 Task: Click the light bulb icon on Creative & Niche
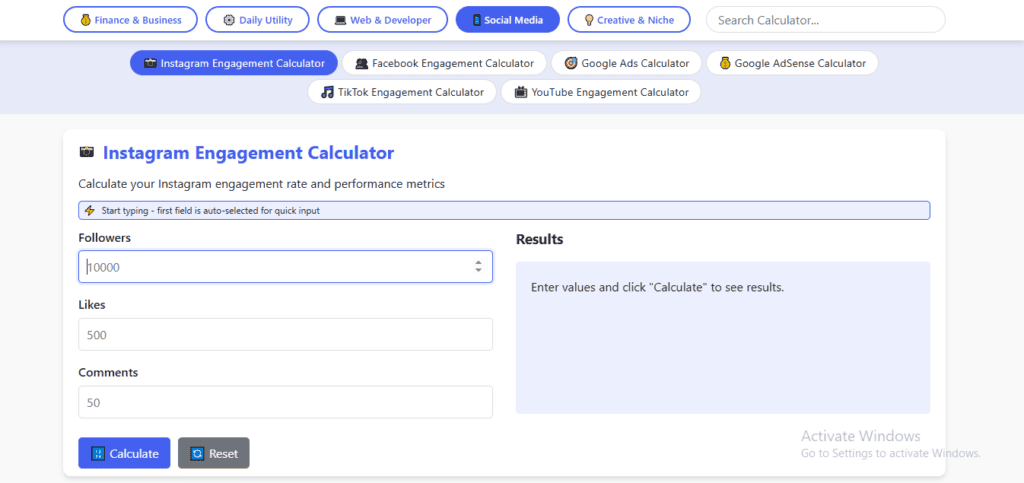[589, 20]
